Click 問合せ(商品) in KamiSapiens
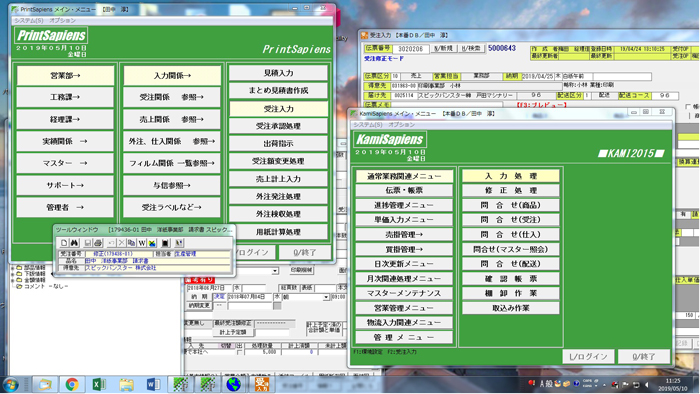The image size is (700, 394). (511, 205)
